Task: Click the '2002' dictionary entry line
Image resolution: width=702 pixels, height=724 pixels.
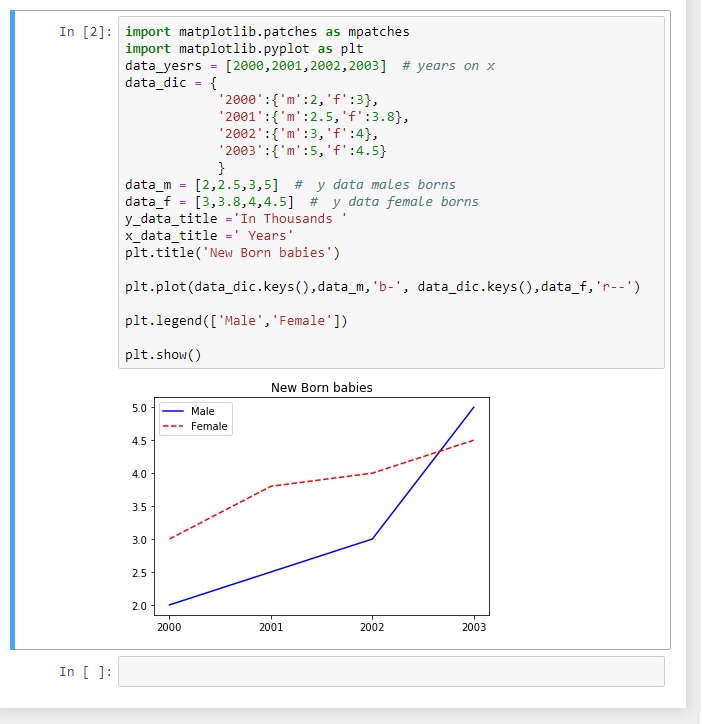Action: point(298,134)
